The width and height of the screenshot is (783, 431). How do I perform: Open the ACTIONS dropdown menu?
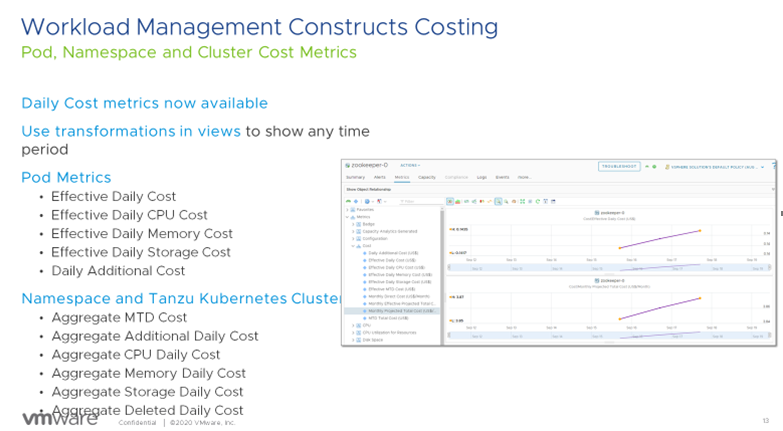tap(410, 165)
